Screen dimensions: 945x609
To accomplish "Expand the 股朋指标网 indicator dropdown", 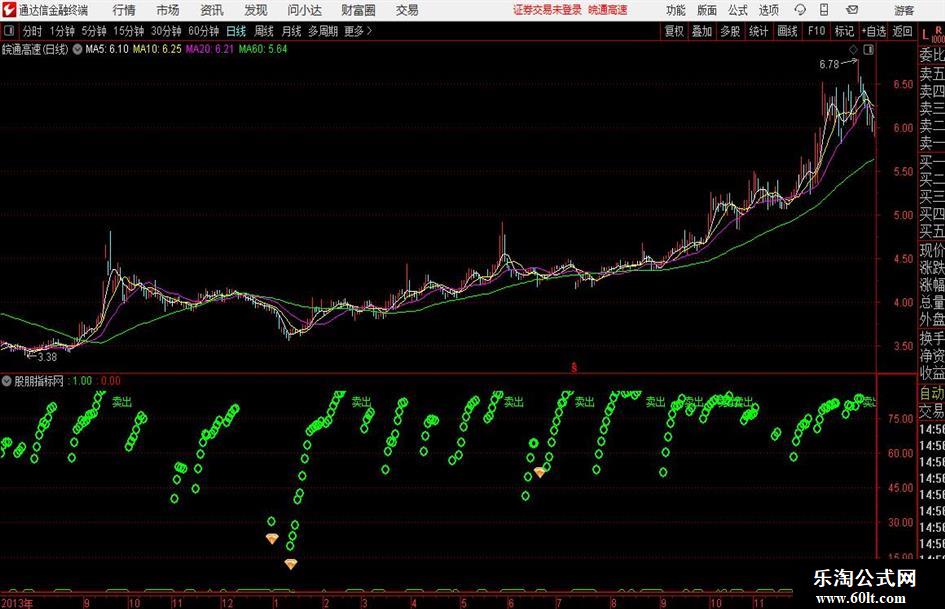I will tap(7, 381).
